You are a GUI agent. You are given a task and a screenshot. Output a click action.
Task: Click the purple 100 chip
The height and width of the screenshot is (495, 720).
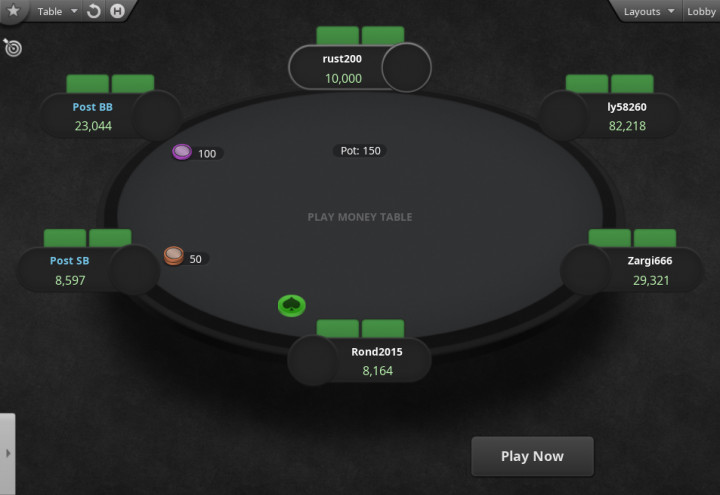tap(182, 152)
